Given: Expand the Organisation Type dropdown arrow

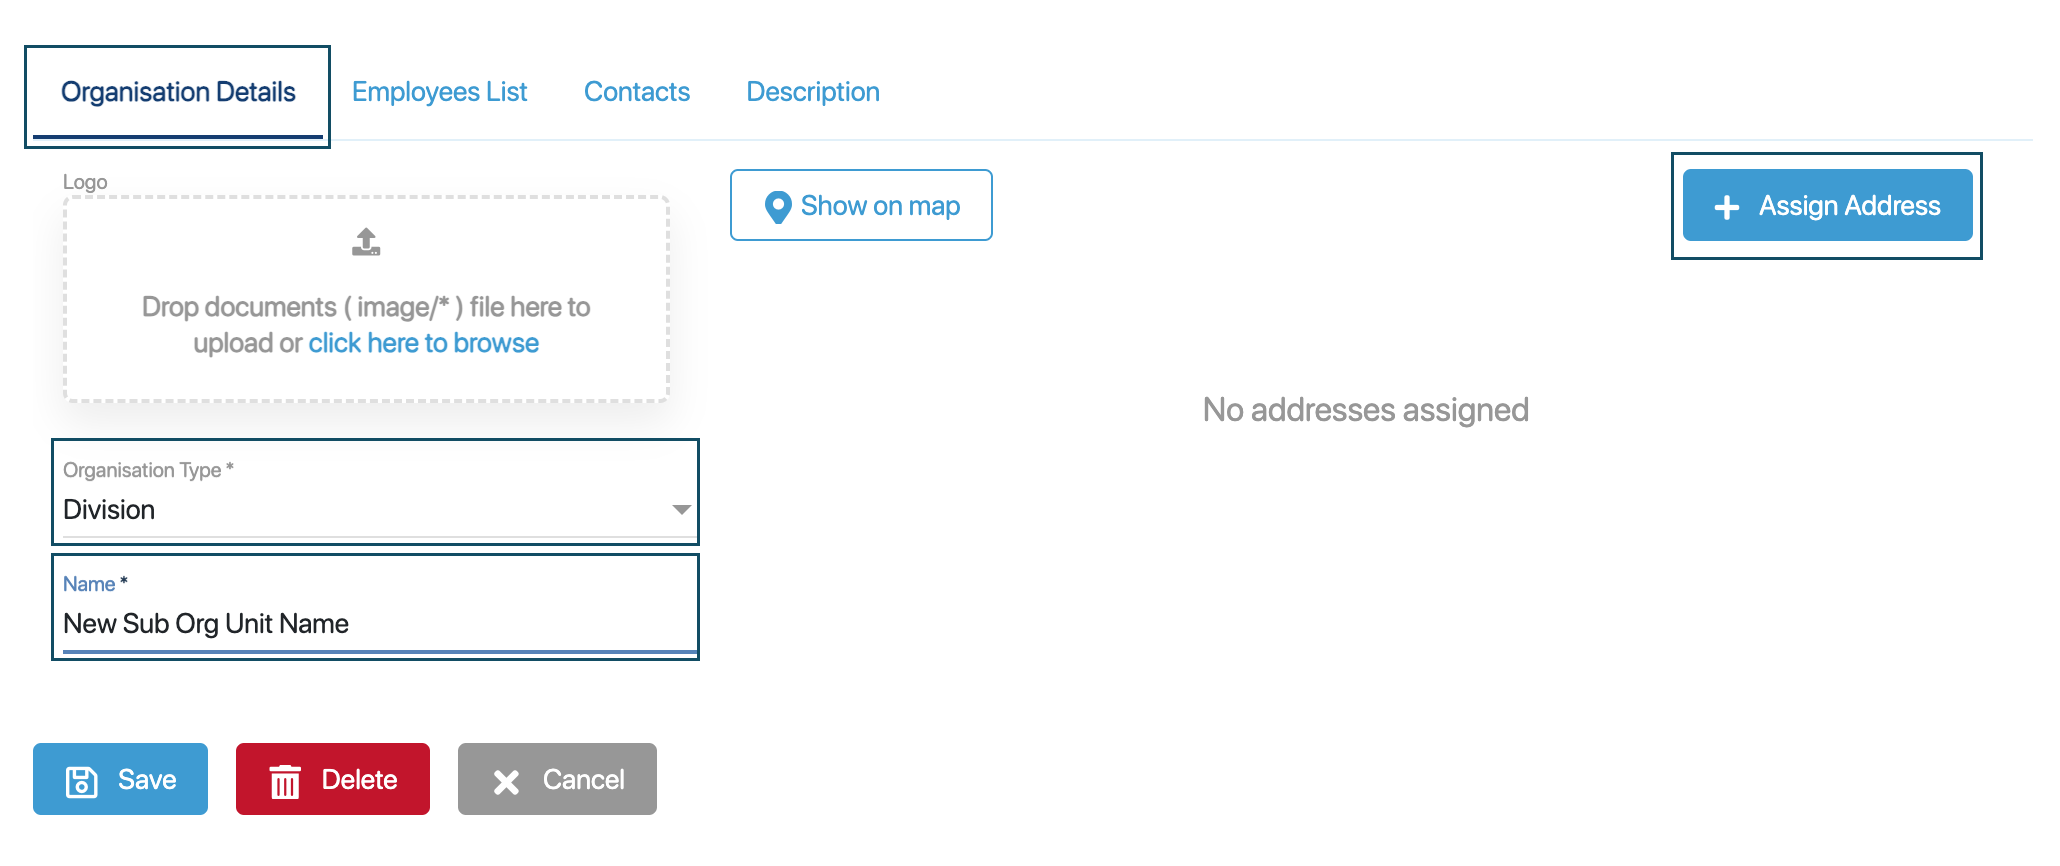Looking at the screenshot, I should pyautogui.click(x=681, y=510).
